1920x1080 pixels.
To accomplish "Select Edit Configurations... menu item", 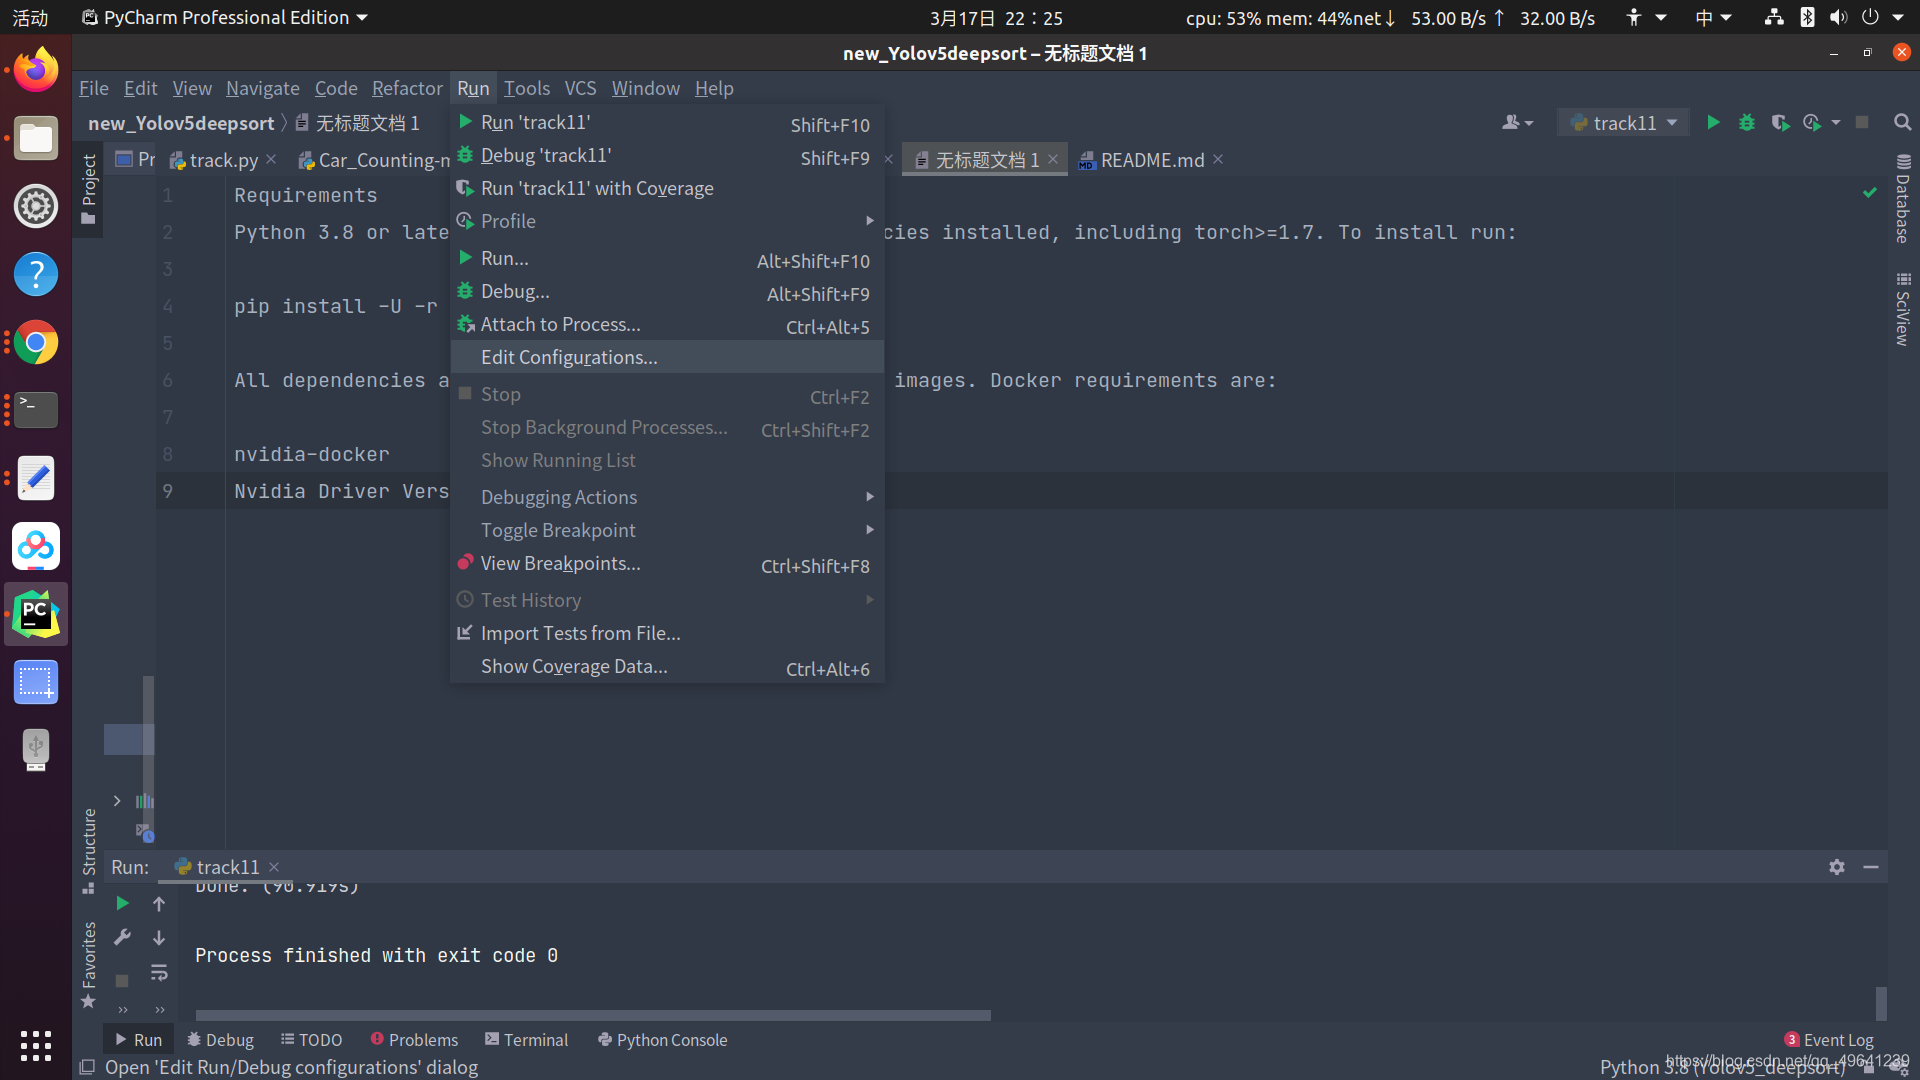I will 667,357.
